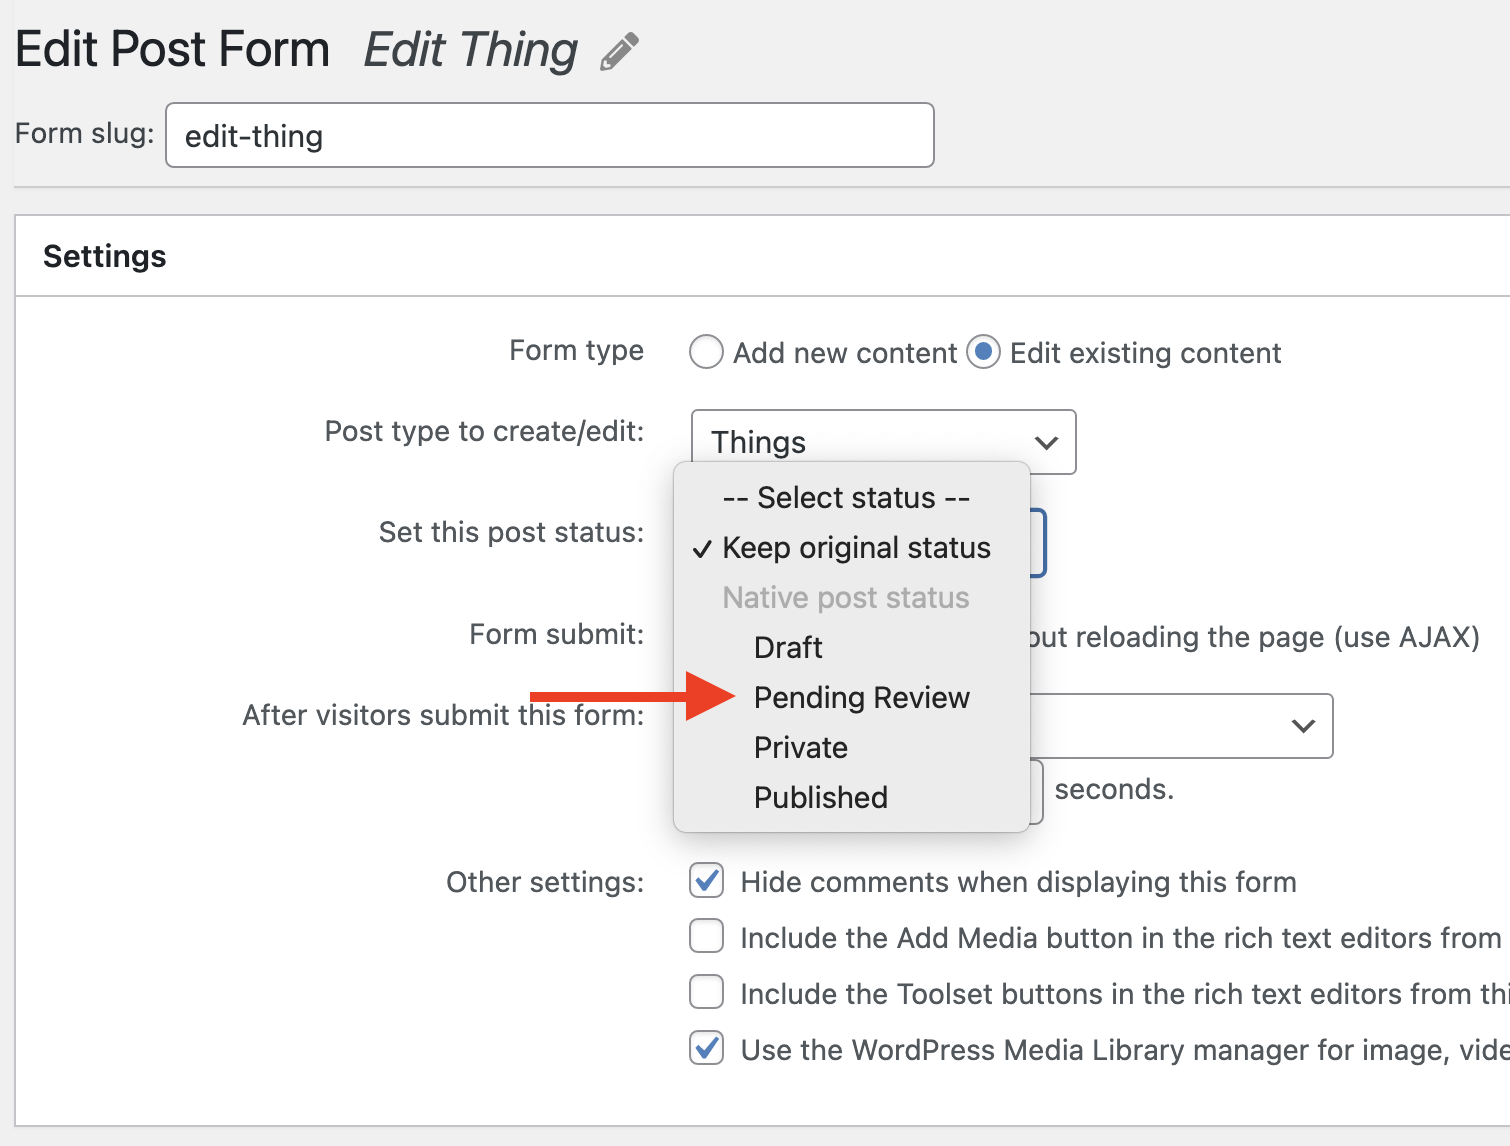Select Published from the status list
Image resolution: width=1510 pixels, height=1146 pixels.
tap(821, 798)
